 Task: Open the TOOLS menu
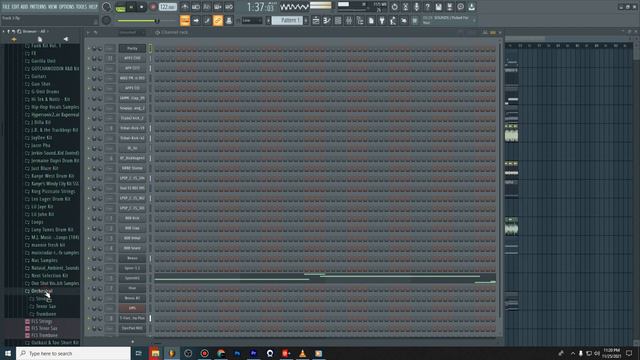[81, 7]
